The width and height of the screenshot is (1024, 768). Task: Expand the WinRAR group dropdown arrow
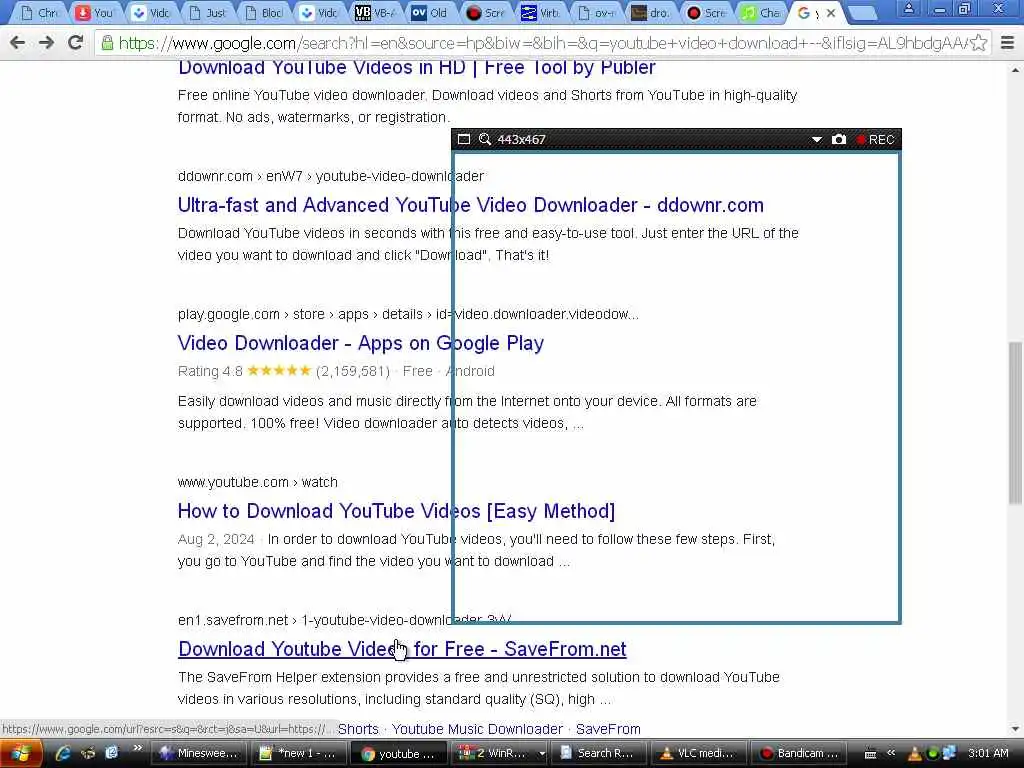point(541,753)
